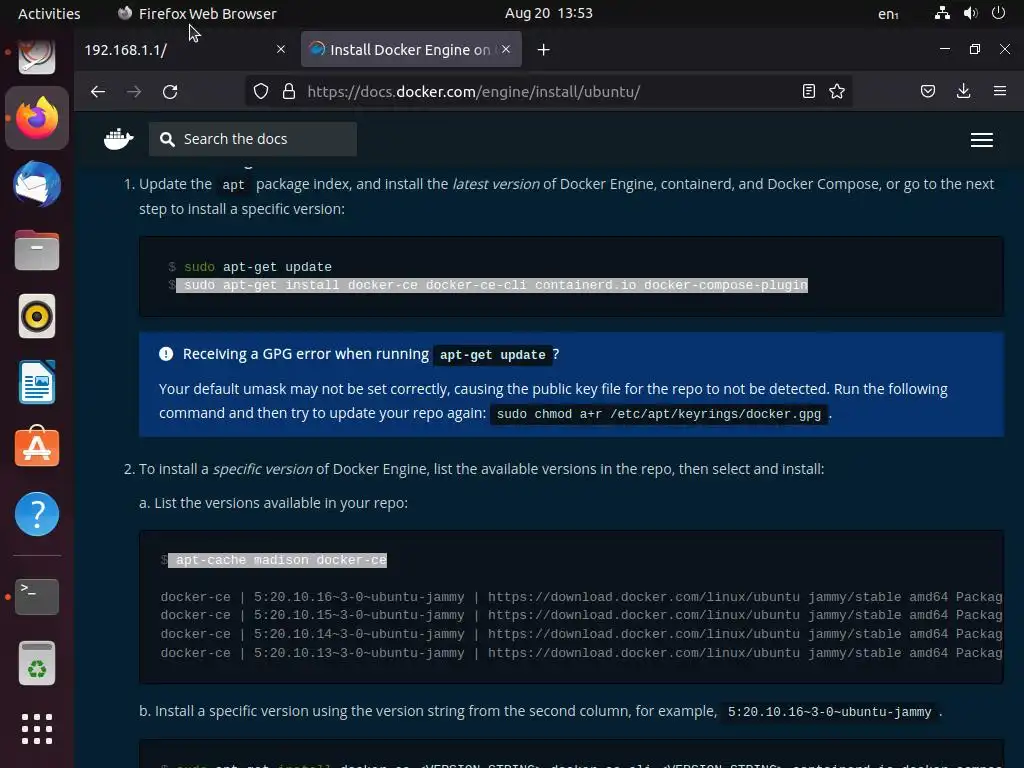Go forward using the forward arrow
Viewport: 1024px width, 768px height.
tap(134, 91)
